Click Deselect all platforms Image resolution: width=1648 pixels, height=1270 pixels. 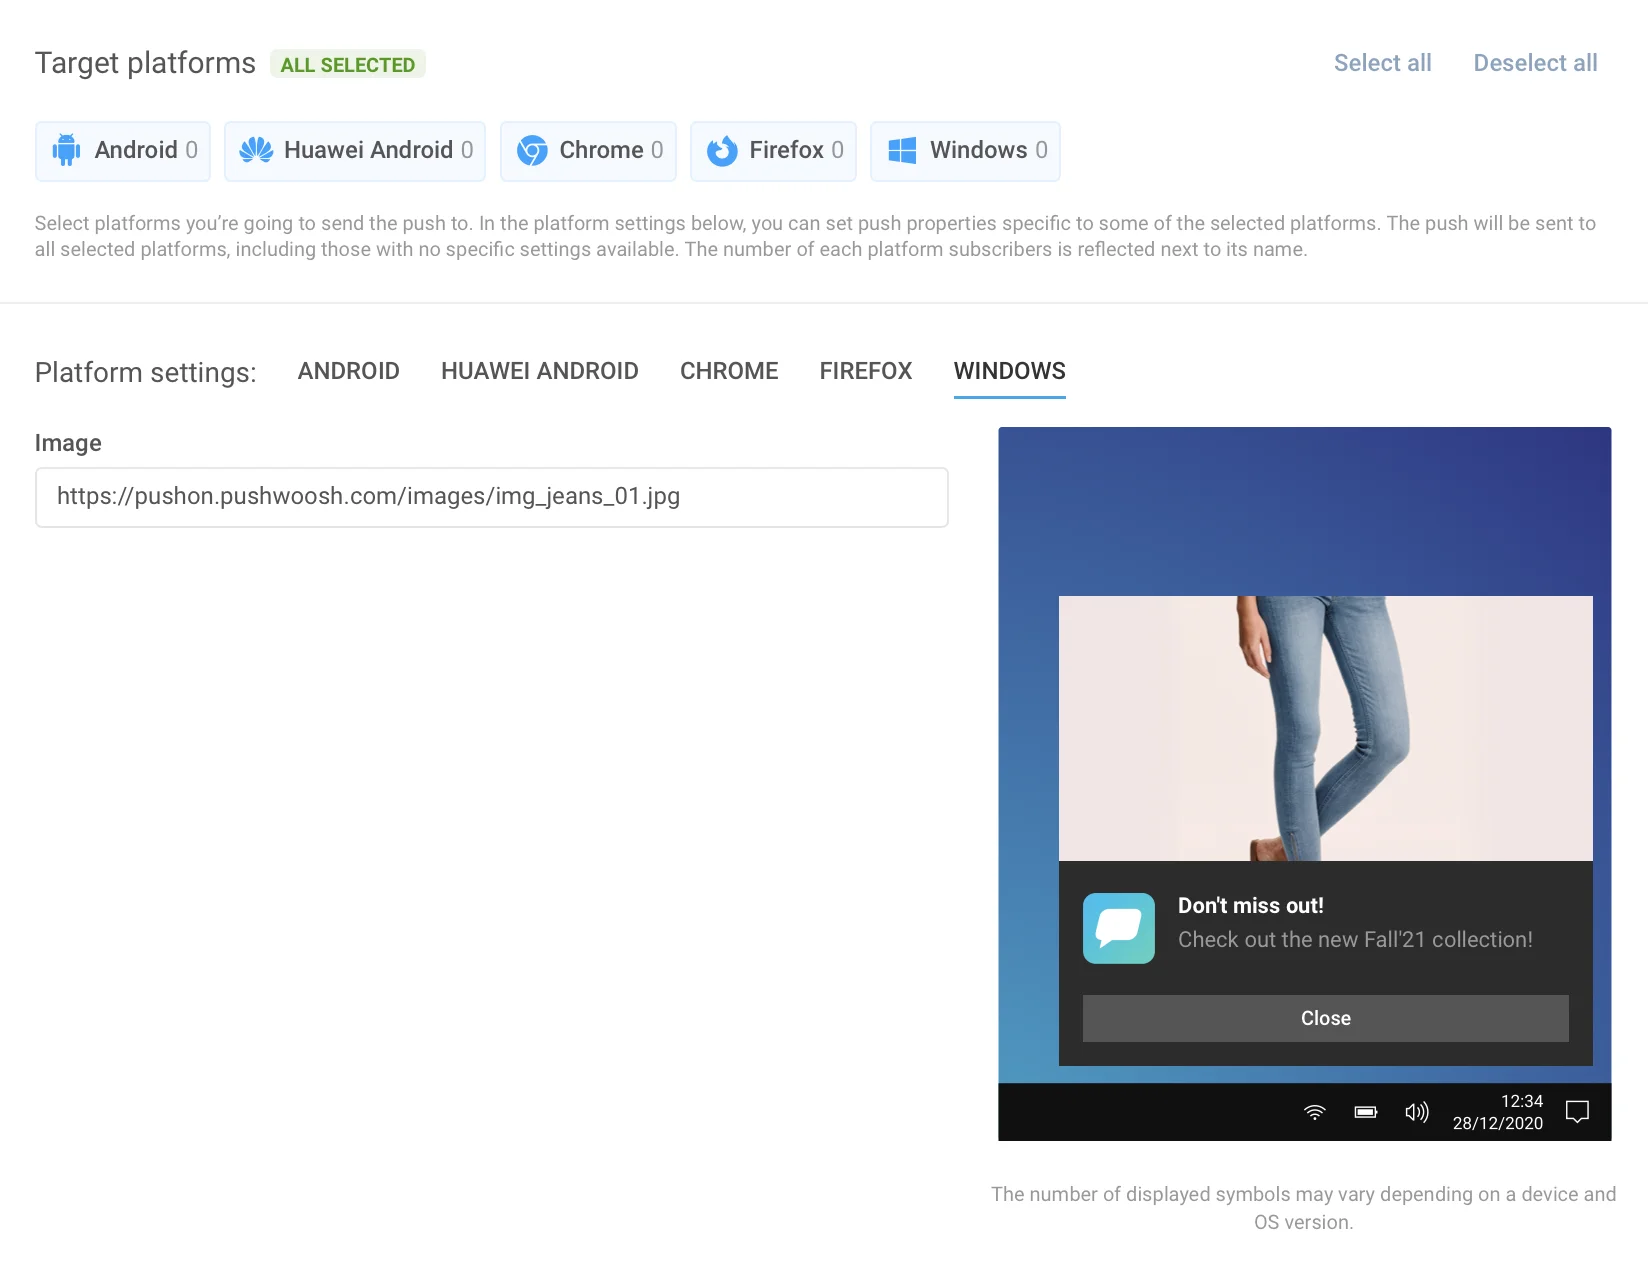pos(1535,62)
